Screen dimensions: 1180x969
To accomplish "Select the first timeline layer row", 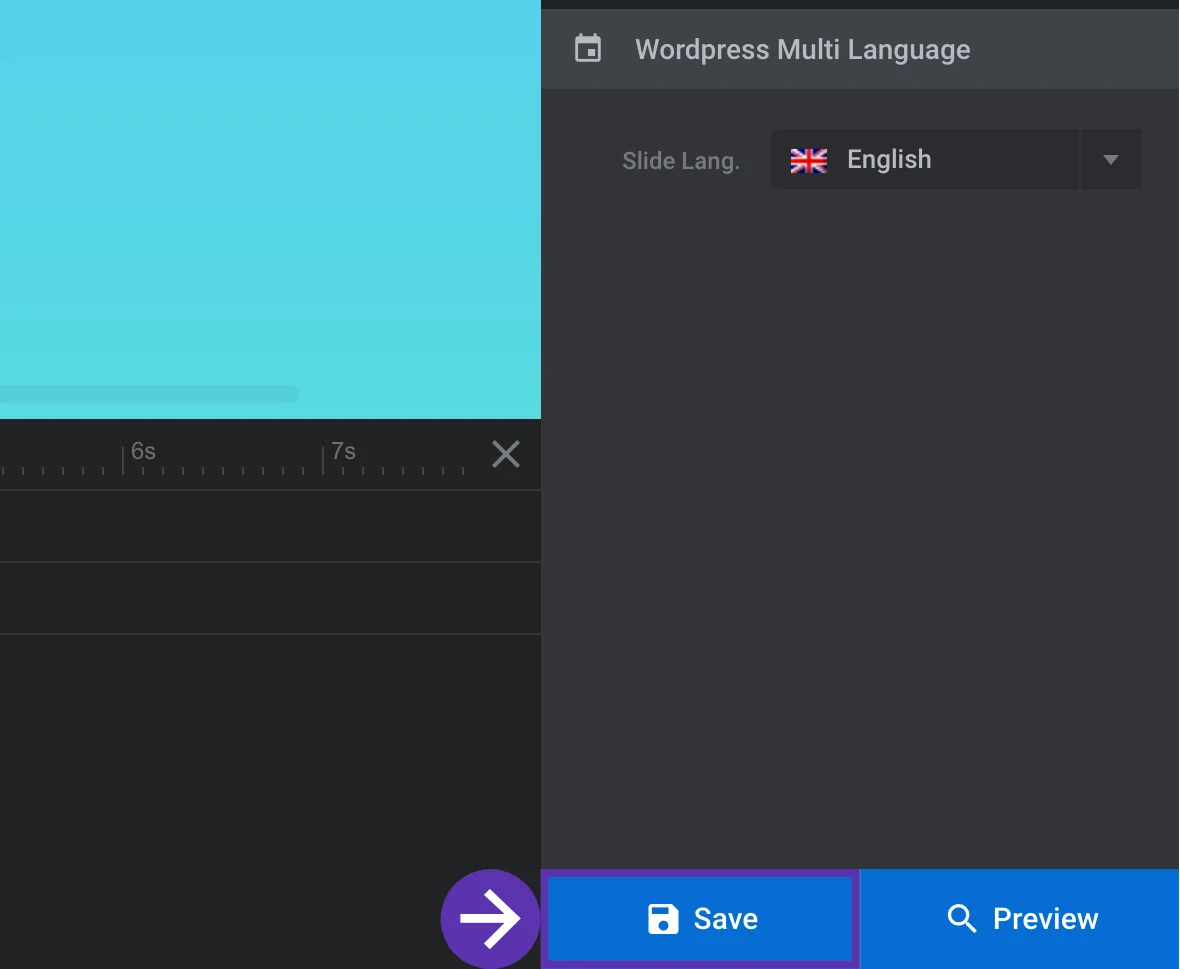I will pos(270,526).
